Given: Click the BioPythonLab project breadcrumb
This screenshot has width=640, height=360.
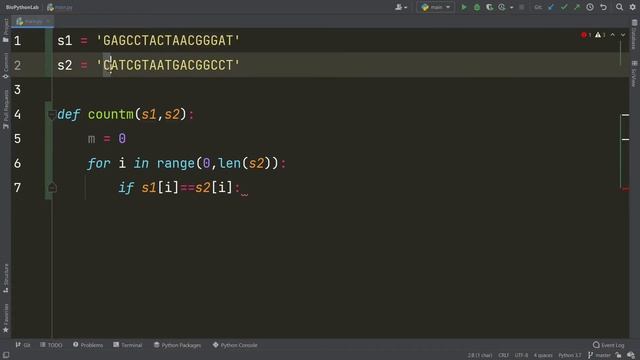Looking at the screenshot, I should tap(22, 7).
